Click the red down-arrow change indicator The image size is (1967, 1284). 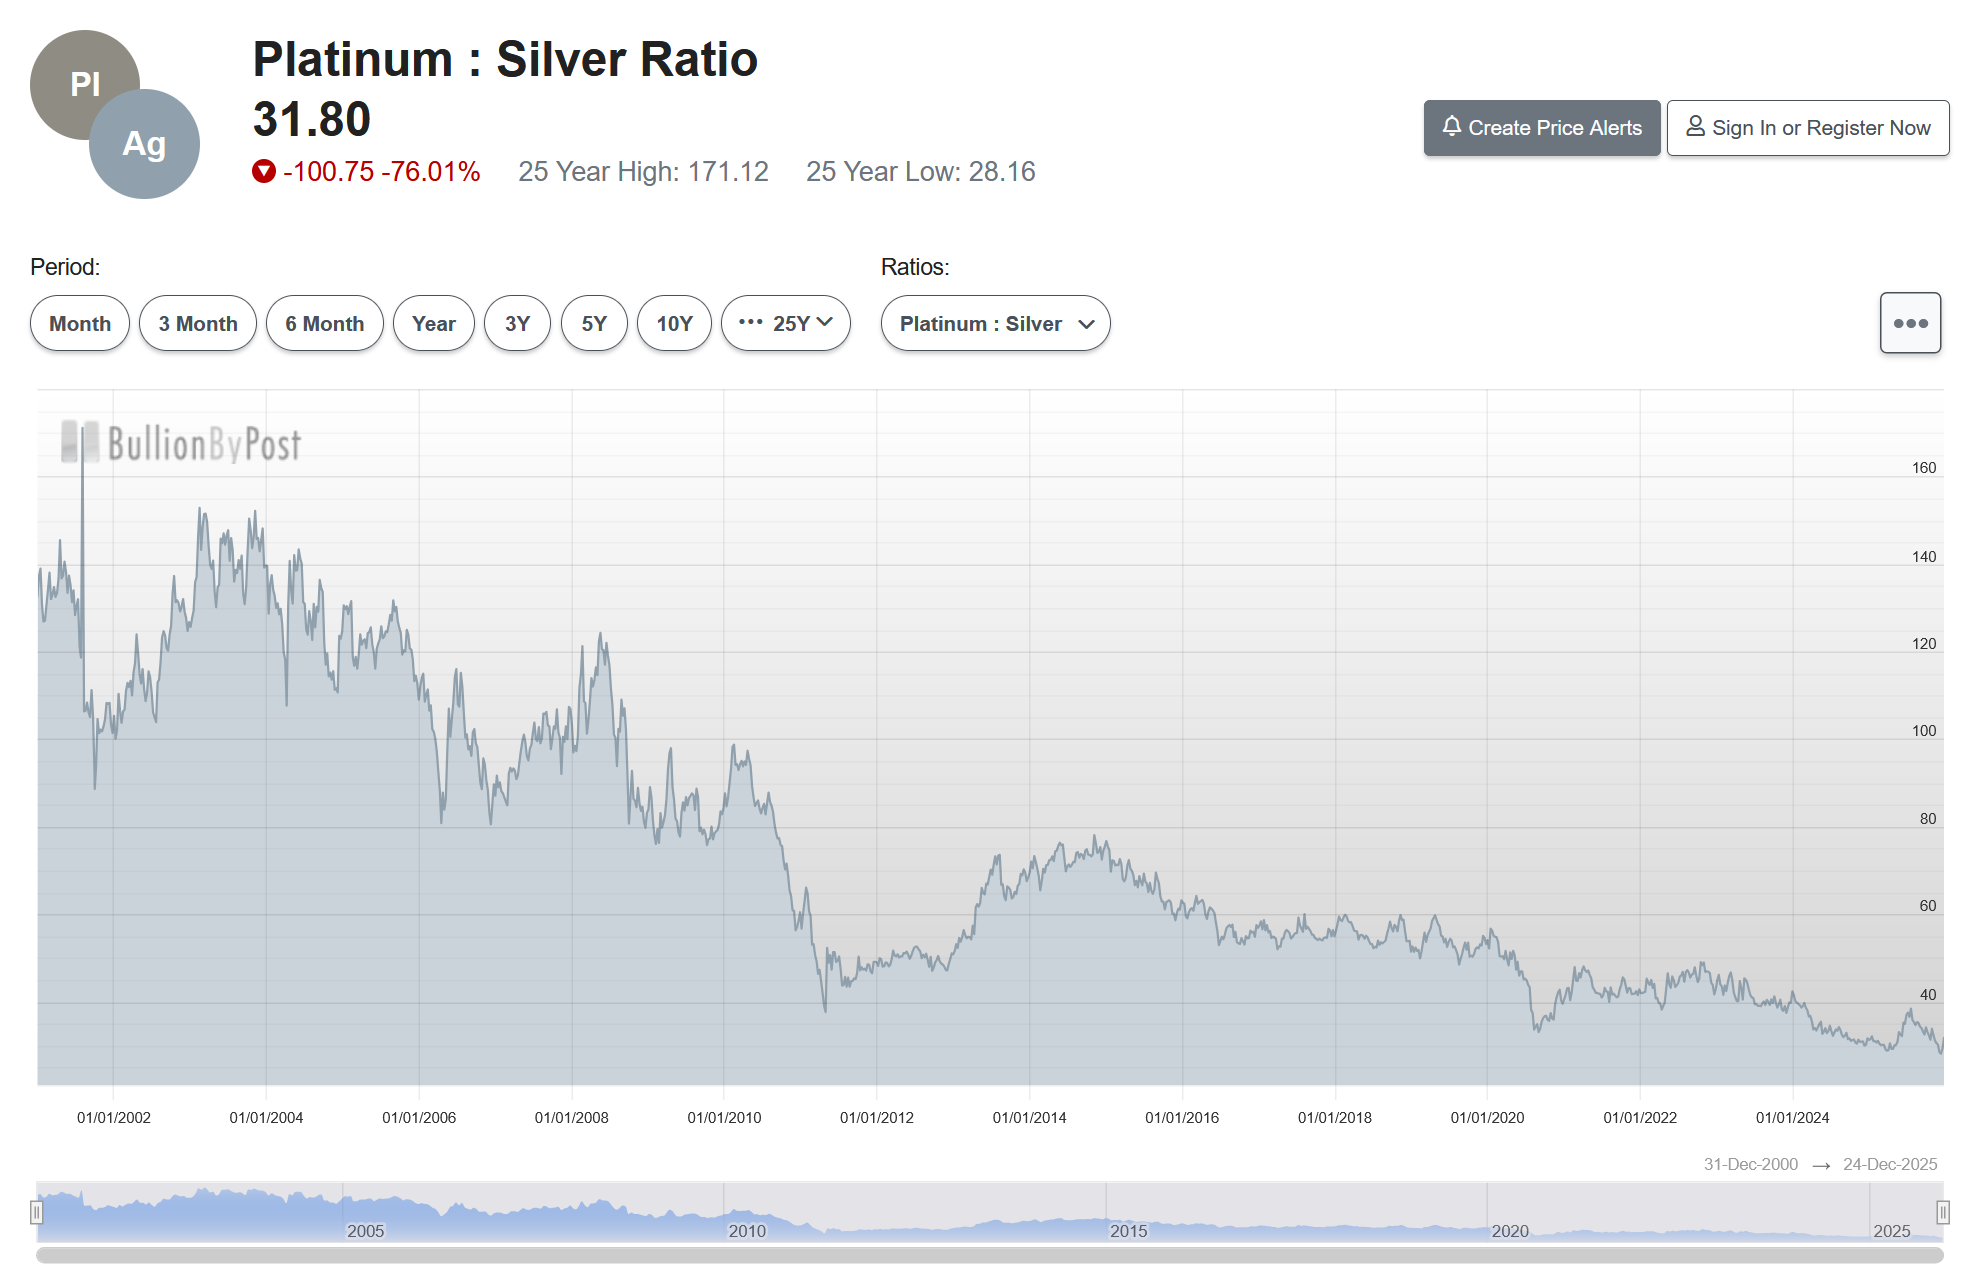(x=264, y=172)
